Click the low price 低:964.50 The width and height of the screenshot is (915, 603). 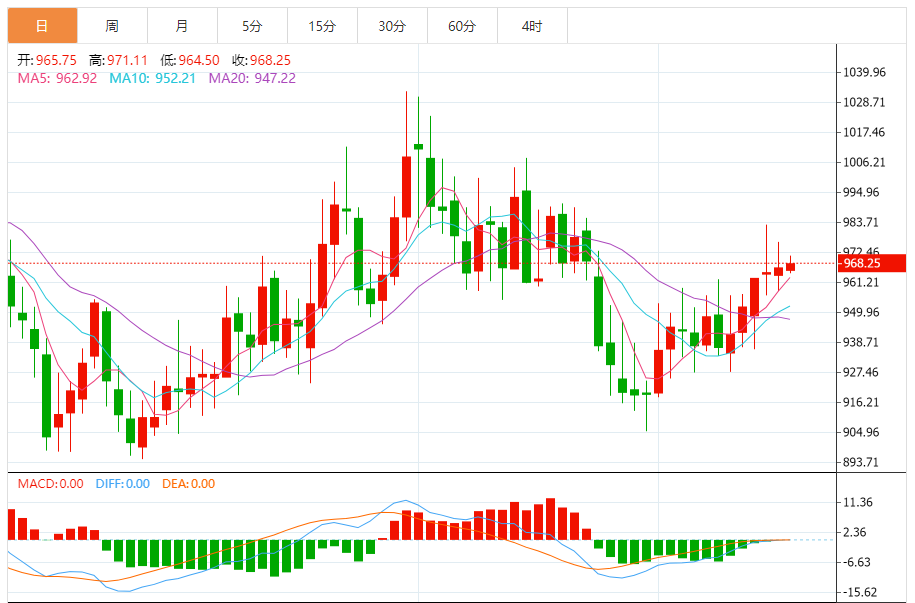click(190, 60)
